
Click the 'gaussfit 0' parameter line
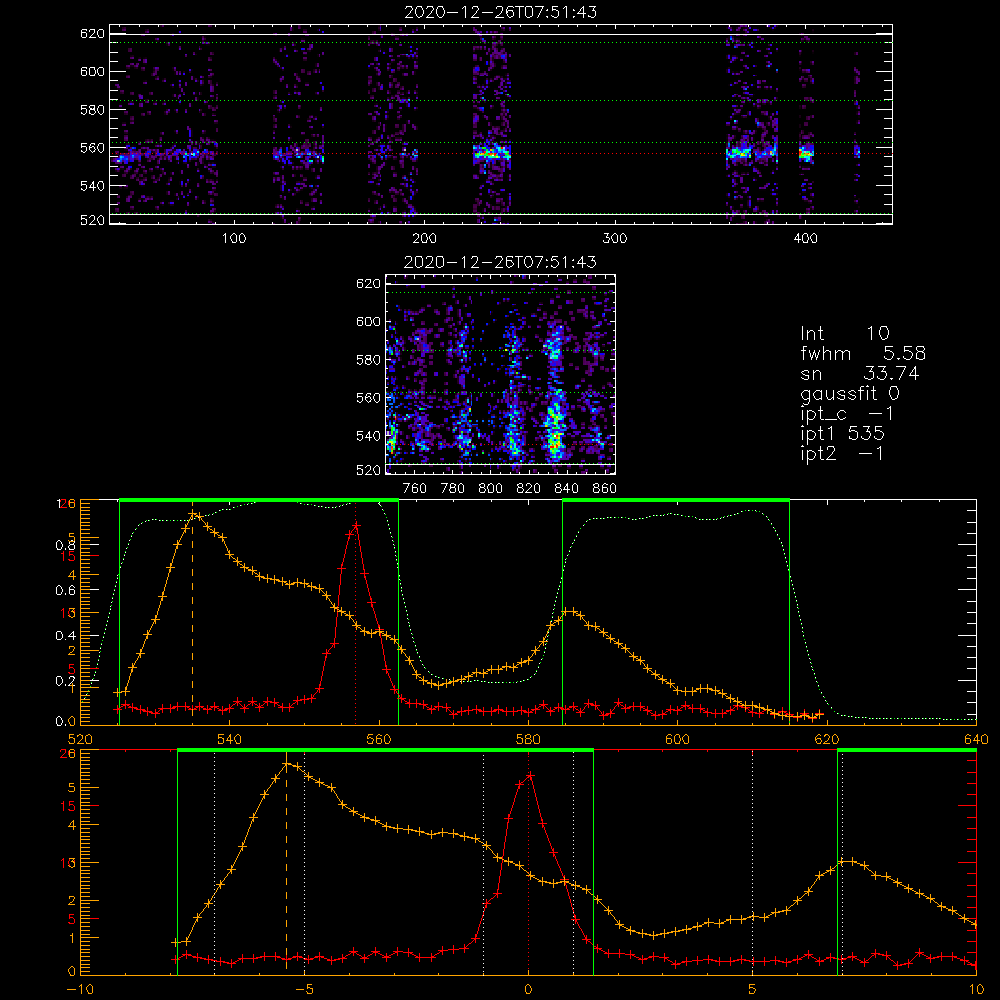pos(850,394)
